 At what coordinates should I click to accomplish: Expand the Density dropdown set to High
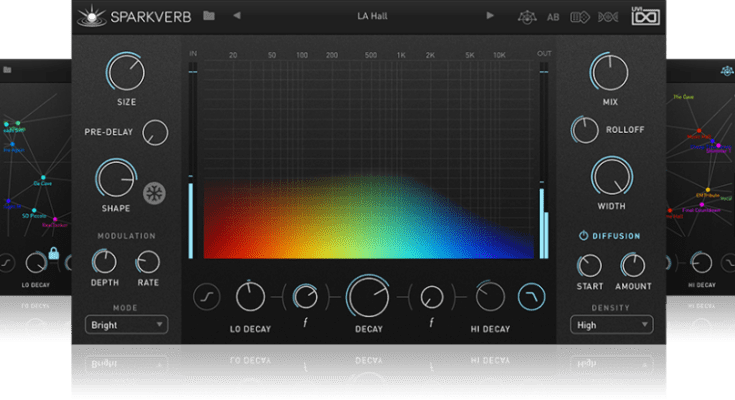click(611, 324)
